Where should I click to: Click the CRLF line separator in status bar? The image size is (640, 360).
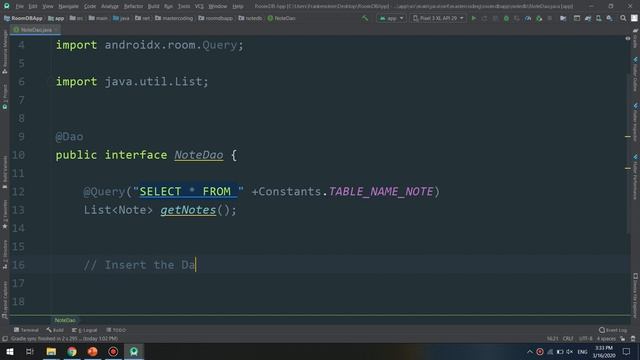[568, 338]
